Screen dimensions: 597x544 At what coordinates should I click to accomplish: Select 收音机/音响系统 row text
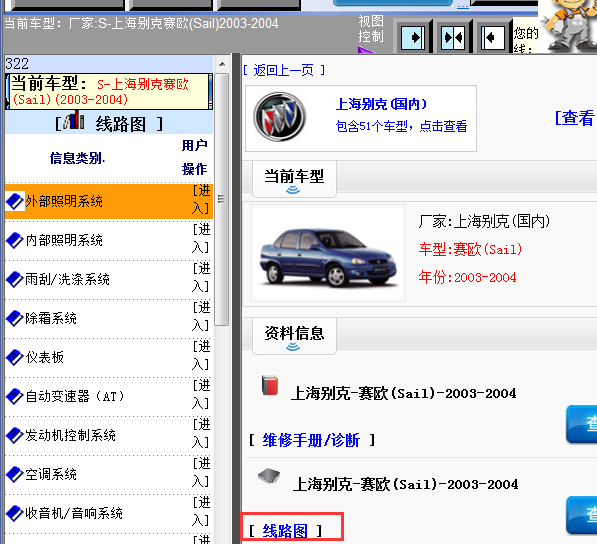[74, 513]
